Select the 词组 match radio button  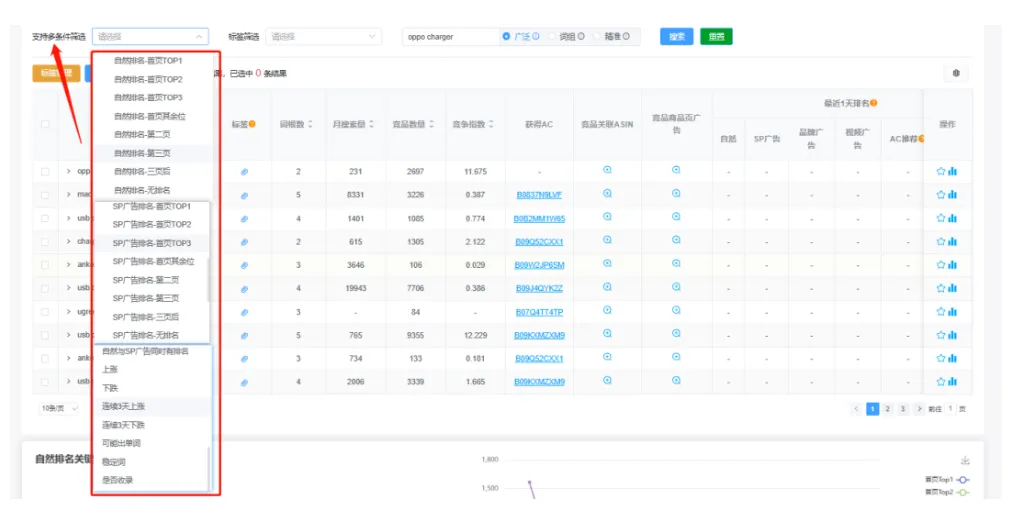pyautogui.click(x=552, y=37)
